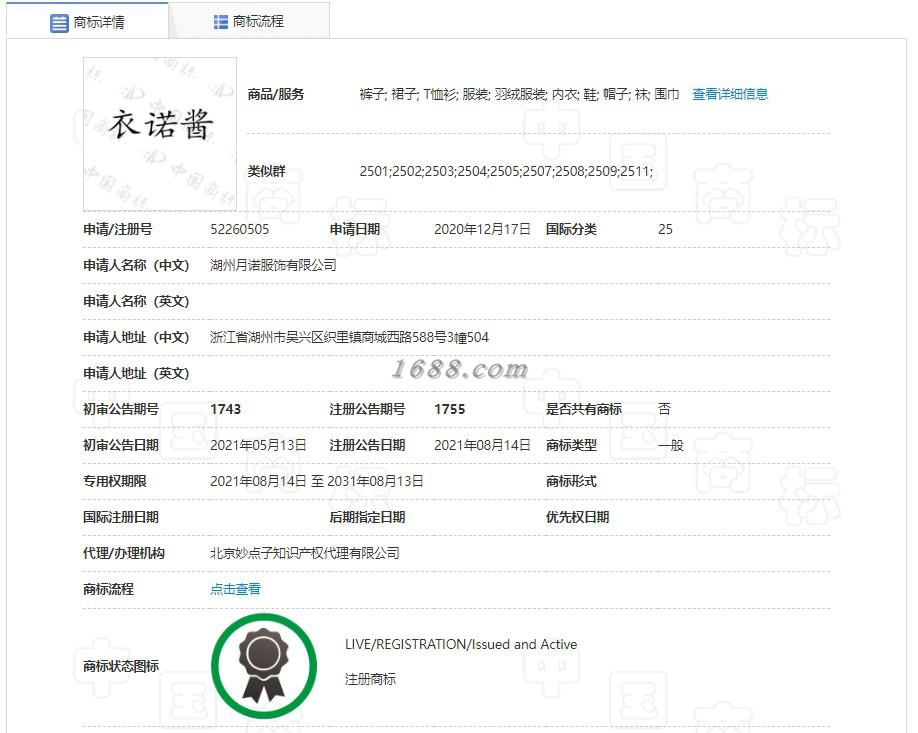
Task: Select exclusive right period 2021年08月14日 至 2031年08月13日
Action: [x=317, y=481]
